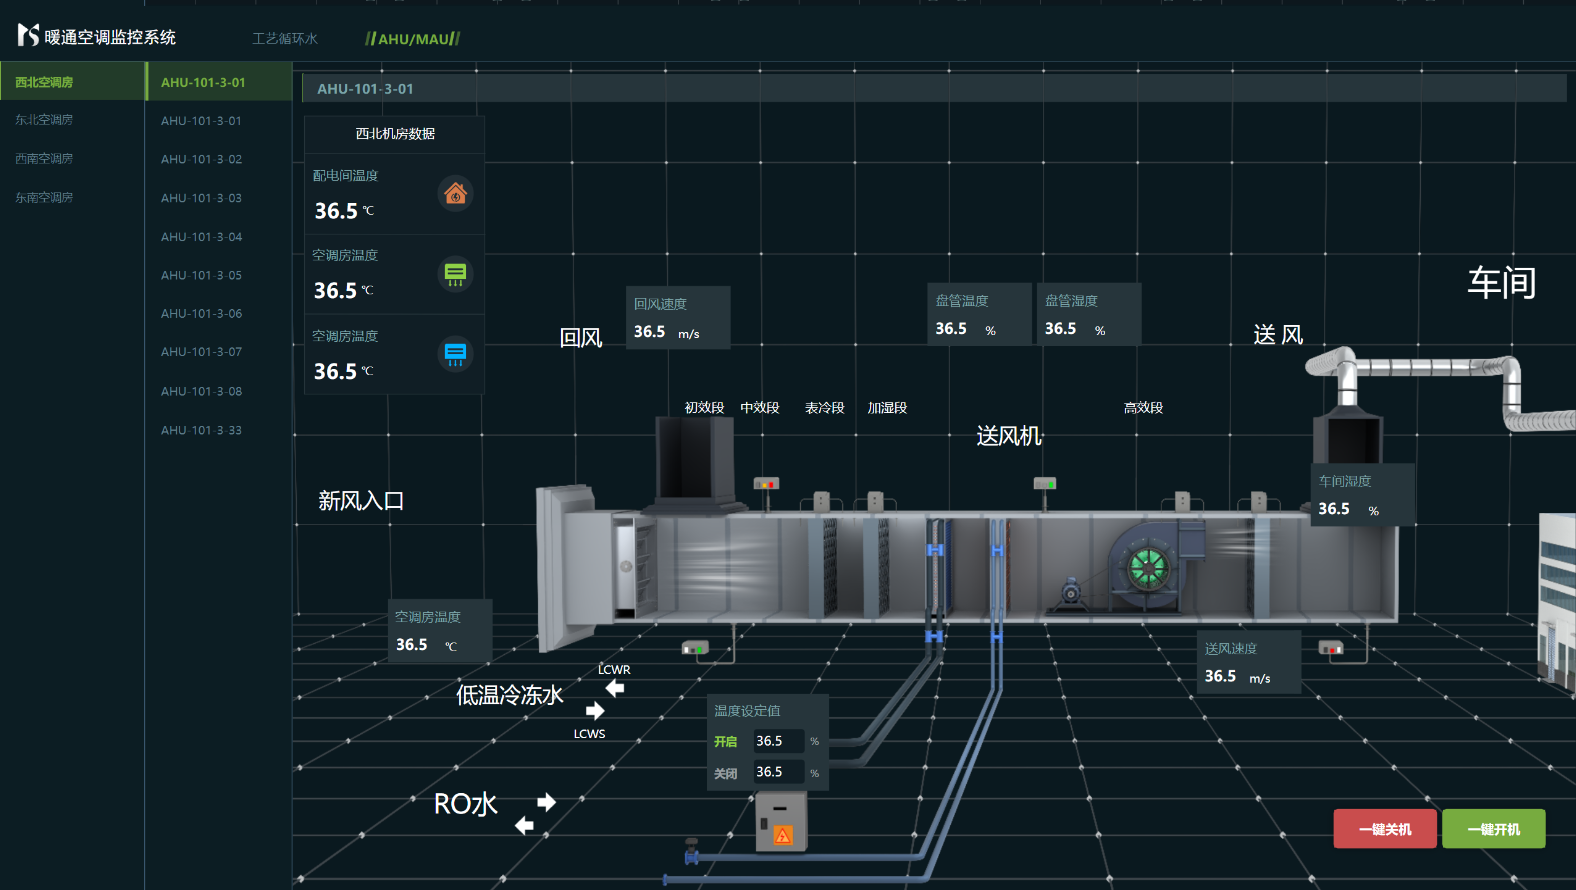This screenshot has height=890, width=1576.
Task: Click the system logo at top left
Action: [28, 36]
